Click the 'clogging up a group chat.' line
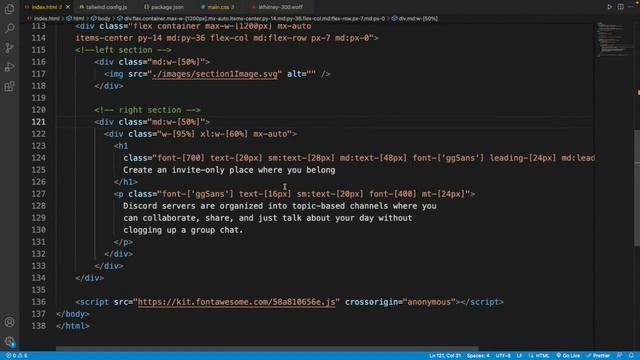The height and width of the screenshot is (360, 640). point(183,230)
